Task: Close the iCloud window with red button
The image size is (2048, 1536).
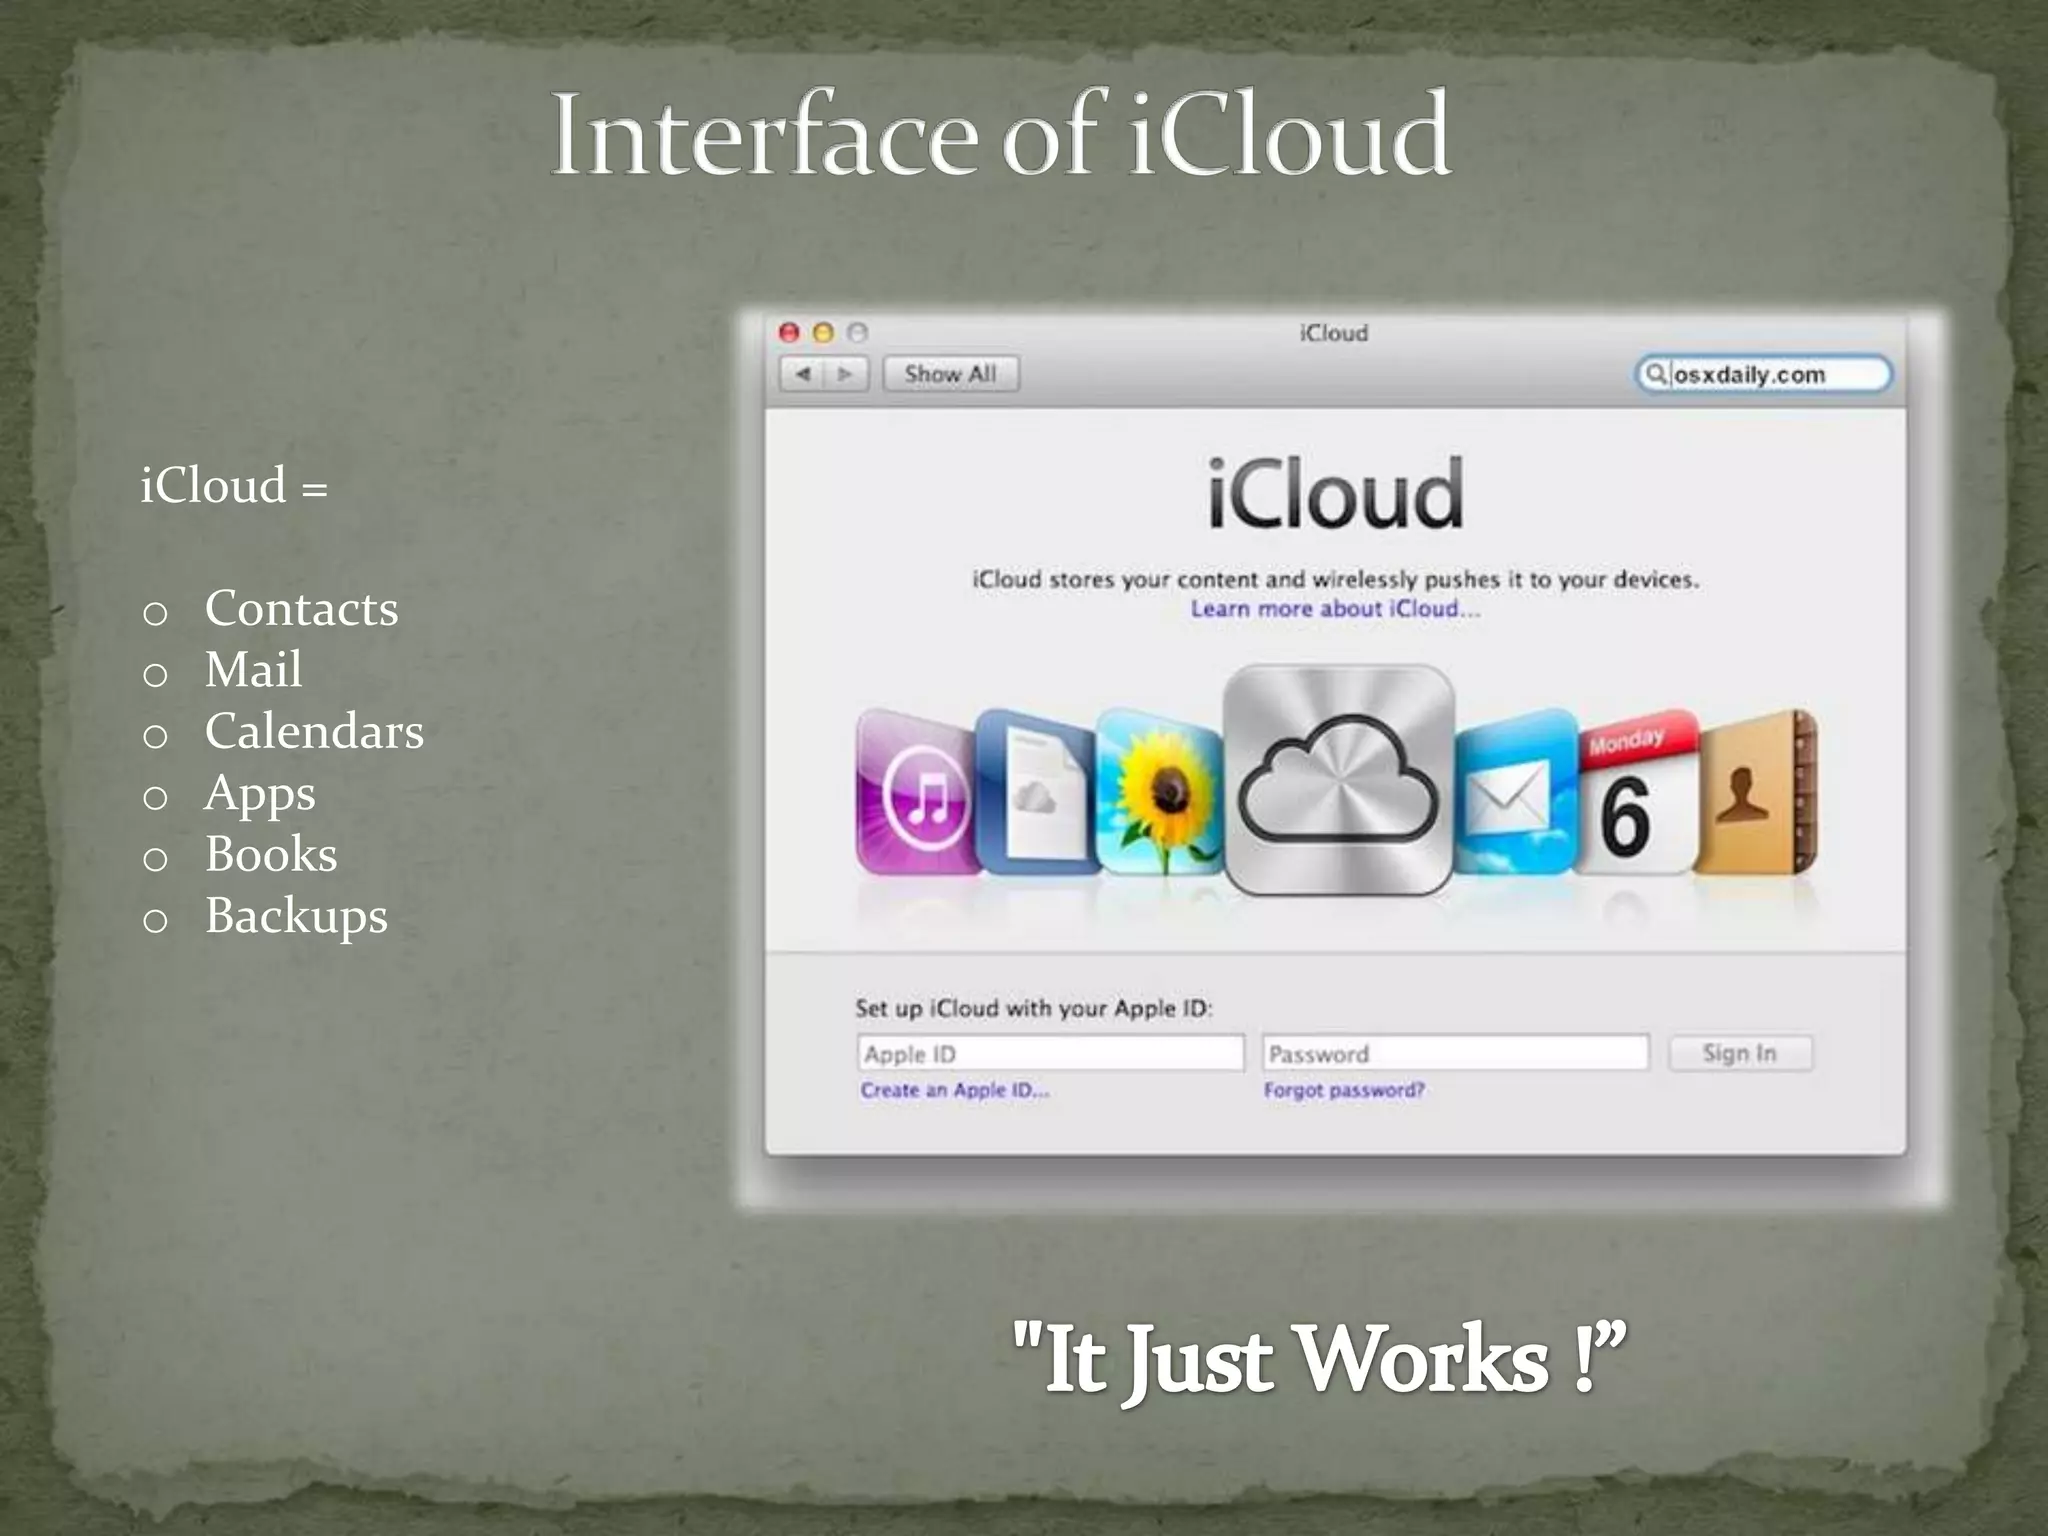Action: coord(789,332)
